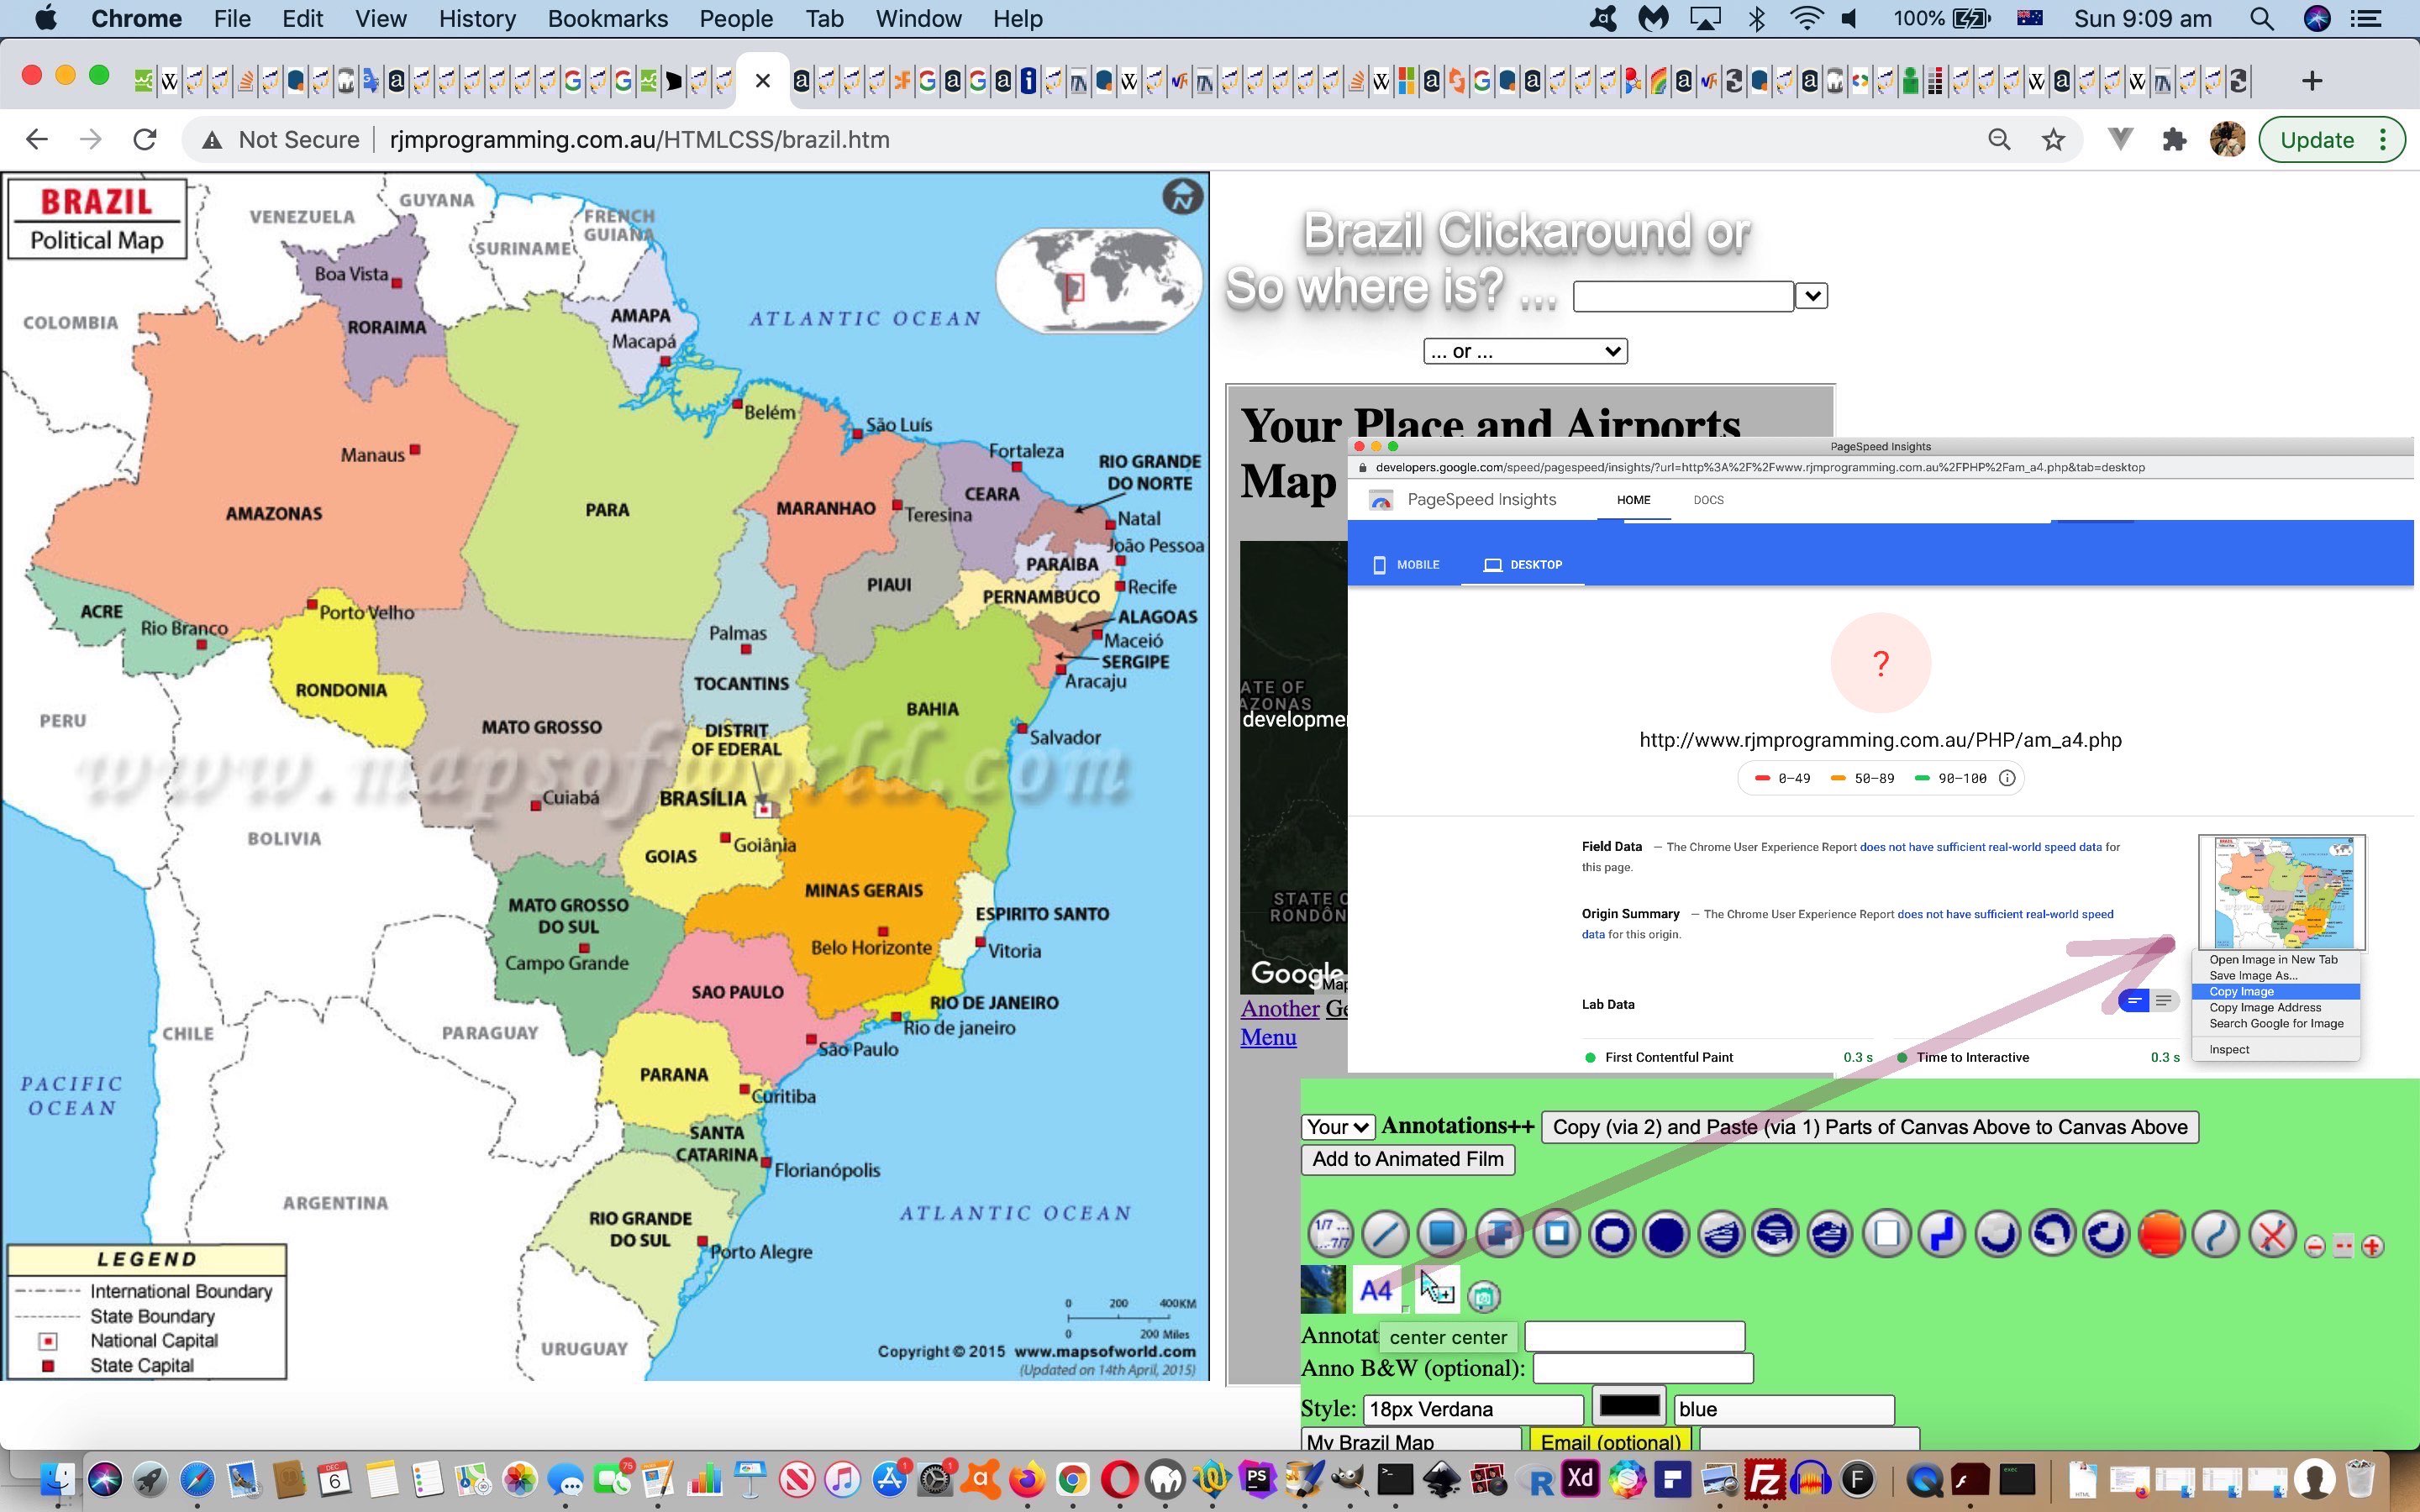Click the 'Copy (via 2) and Paste' button
Screen dimensions: 2420x1512
click(x=1868, y=1126)
